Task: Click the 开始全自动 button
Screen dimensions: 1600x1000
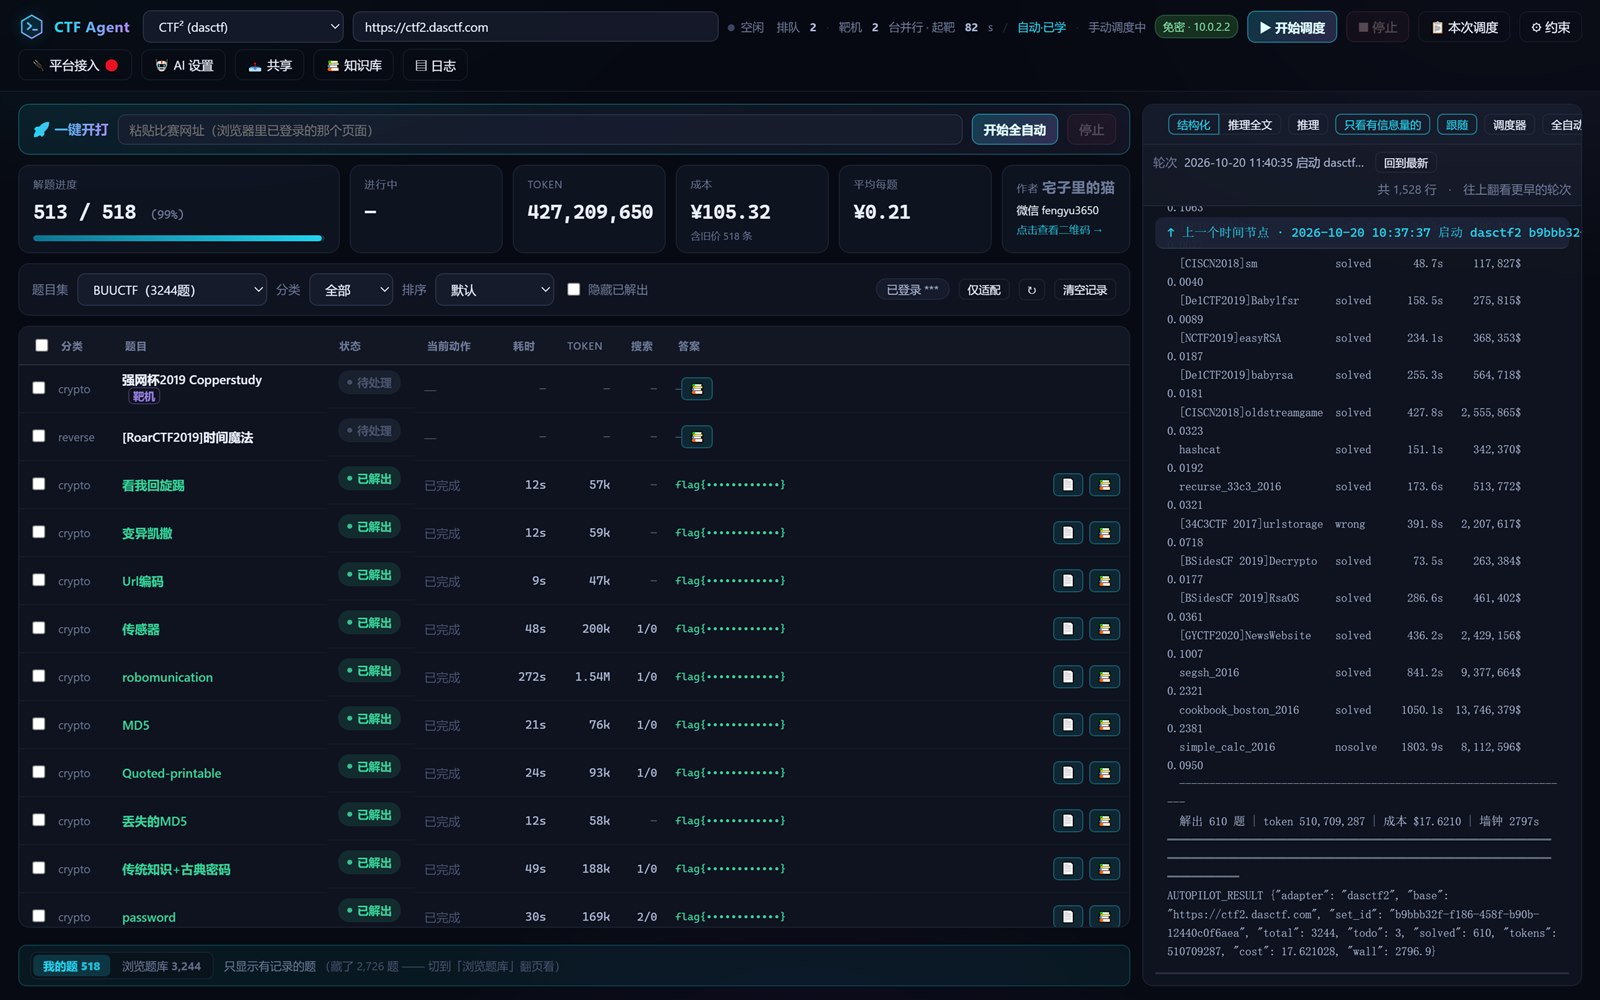Action: coord(1014,130)
